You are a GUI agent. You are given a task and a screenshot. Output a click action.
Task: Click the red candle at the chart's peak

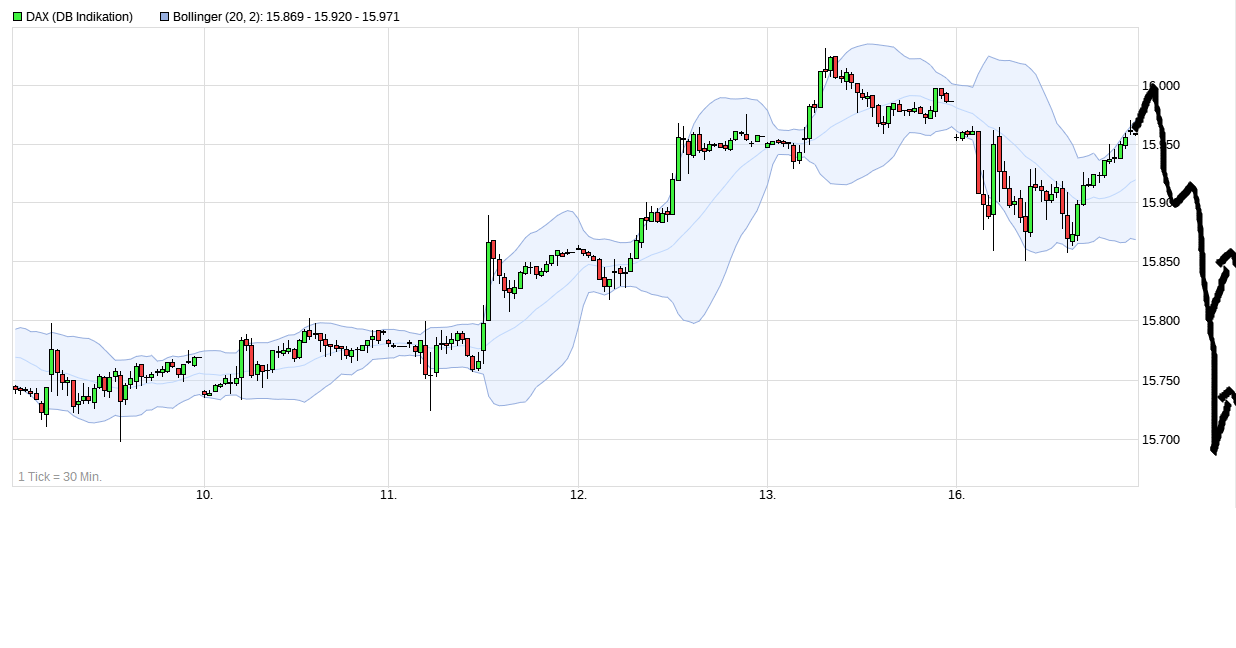click(833, 65)
